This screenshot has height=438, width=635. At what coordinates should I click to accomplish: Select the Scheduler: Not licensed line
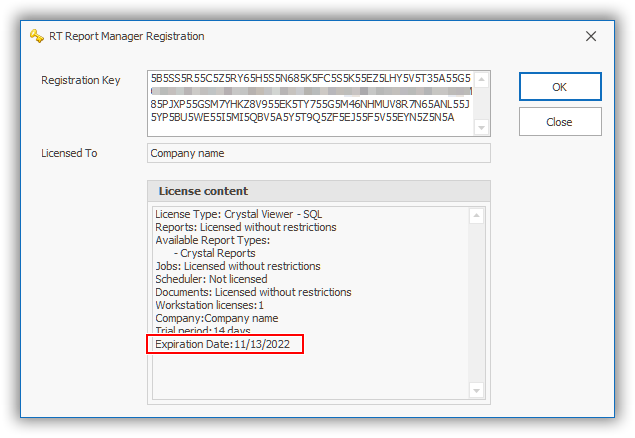pyautogui.click(x=211, y=279)
